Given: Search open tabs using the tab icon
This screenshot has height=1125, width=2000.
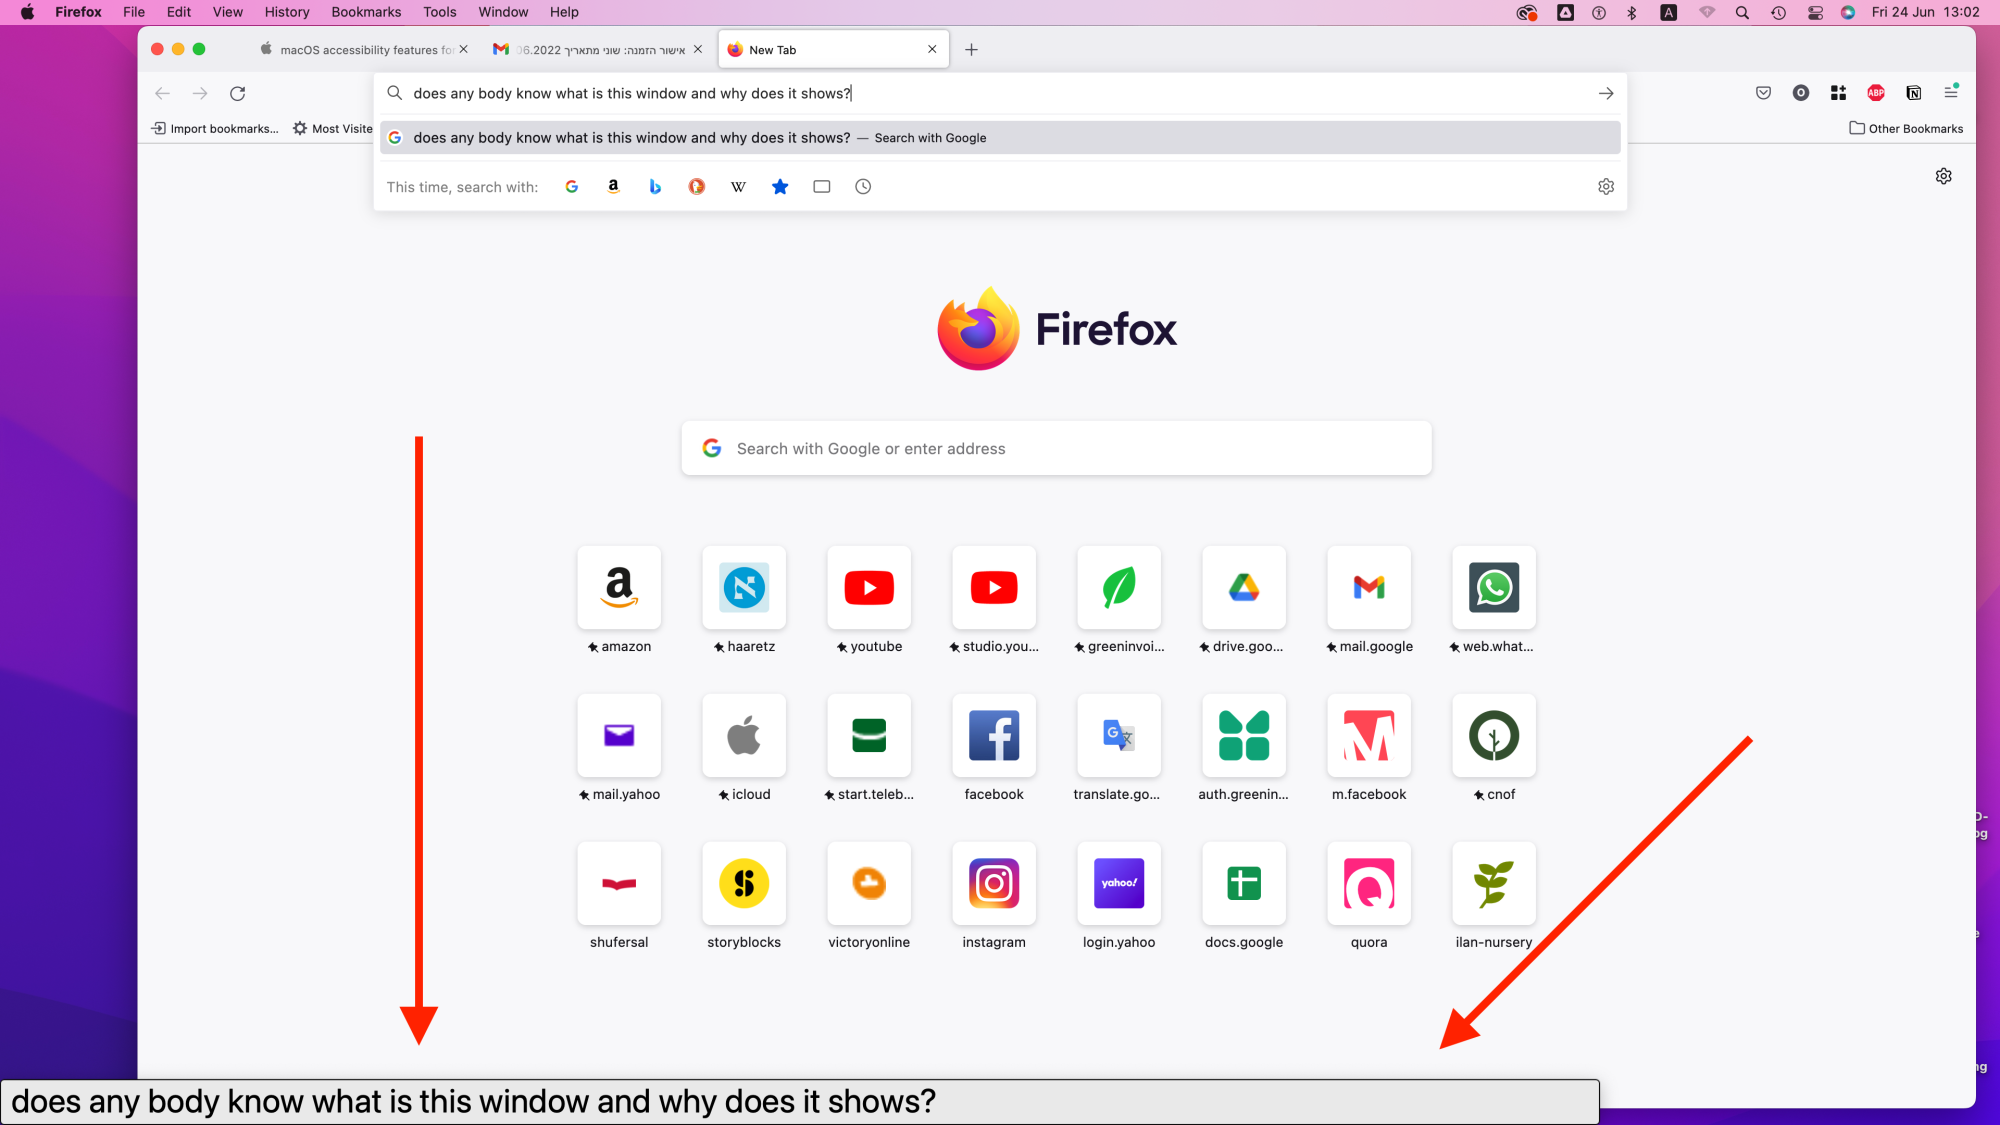Looking at the screenshot, I should click(822, 187).
